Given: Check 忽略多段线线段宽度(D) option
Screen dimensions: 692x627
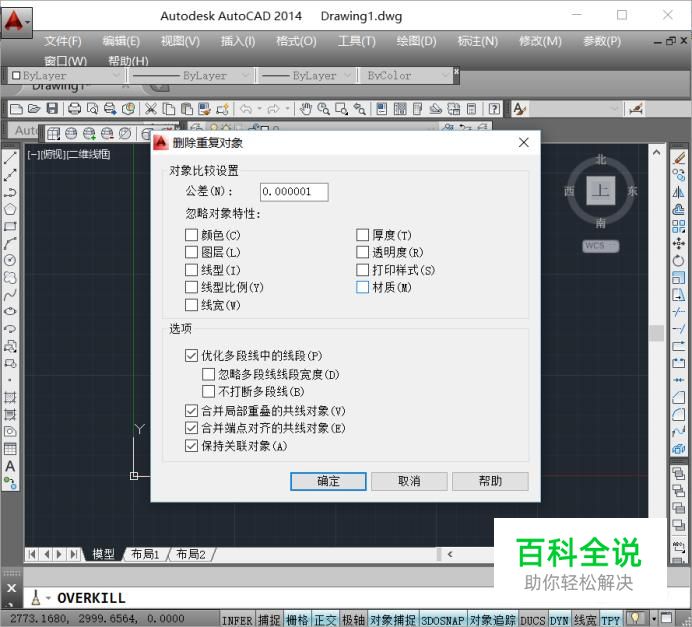Looking at the screenshot, I should pyautogui.click(x=208, y=374).
